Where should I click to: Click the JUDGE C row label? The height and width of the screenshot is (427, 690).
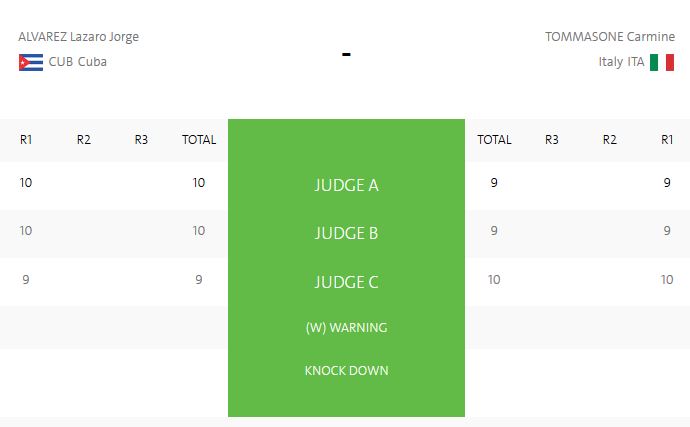(x=346, y=282)
